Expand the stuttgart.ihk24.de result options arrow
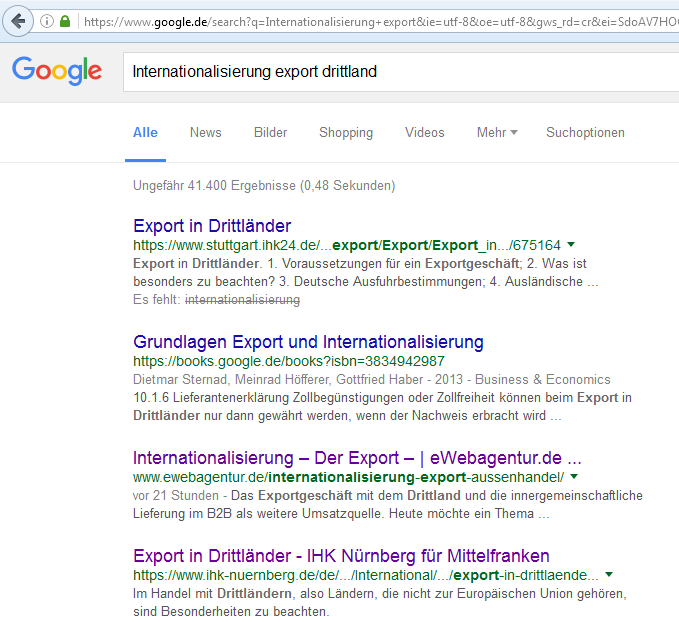Image resolution: width=679 pixels, height=622 pixels. tap(571, 245)
